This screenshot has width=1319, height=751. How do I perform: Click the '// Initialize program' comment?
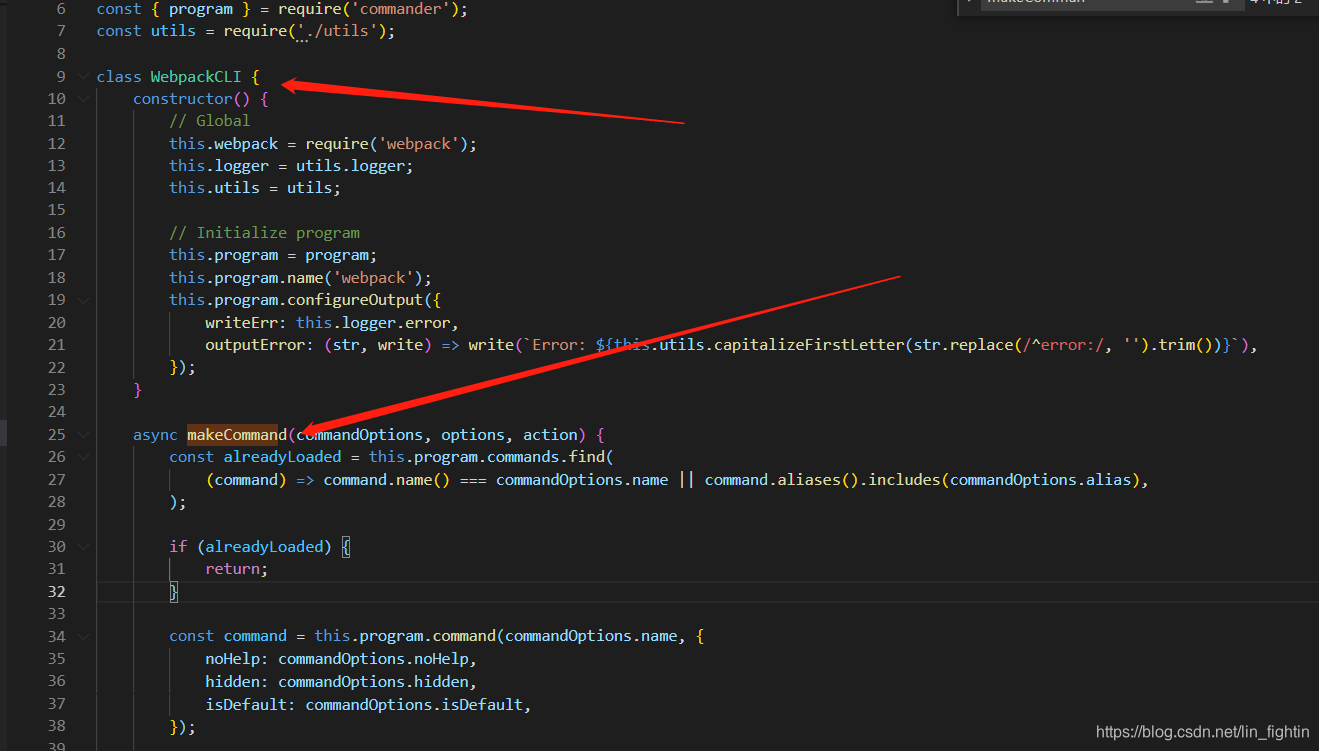[264, 232]
